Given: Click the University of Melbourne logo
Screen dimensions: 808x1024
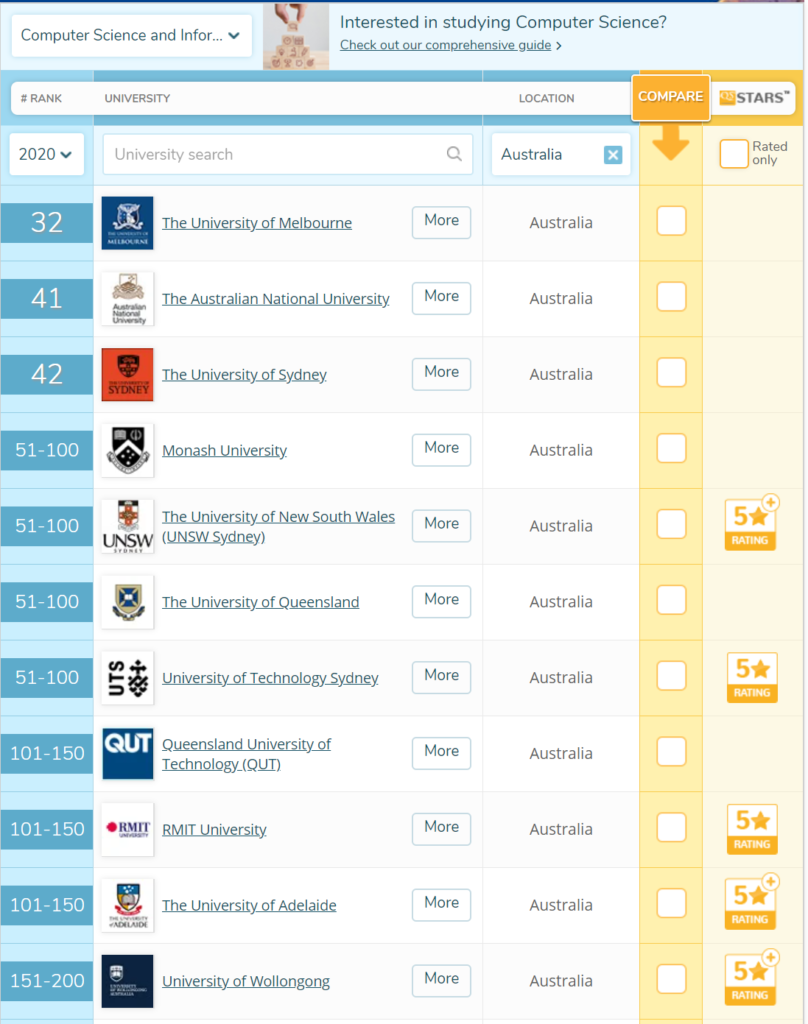Looking at the screenshot, I should (127, 223).
